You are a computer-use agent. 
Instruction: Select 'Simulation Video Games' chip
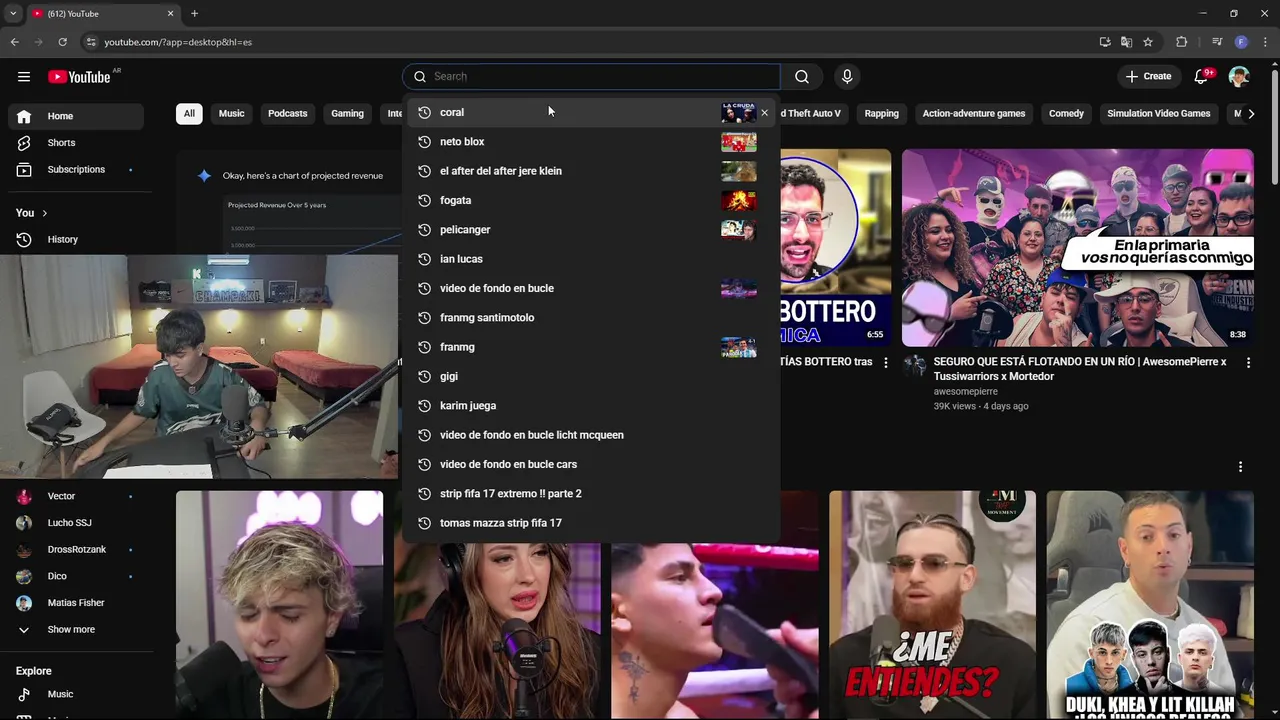tap(1158, 114)
